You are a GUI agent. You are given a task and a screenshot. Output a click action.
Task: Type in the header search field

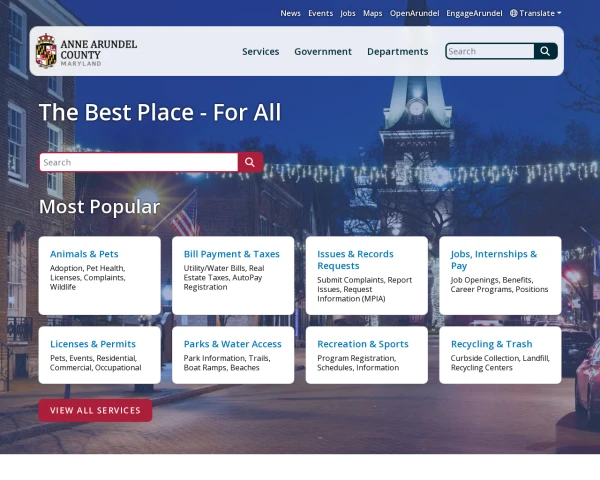tap(489, 51)
